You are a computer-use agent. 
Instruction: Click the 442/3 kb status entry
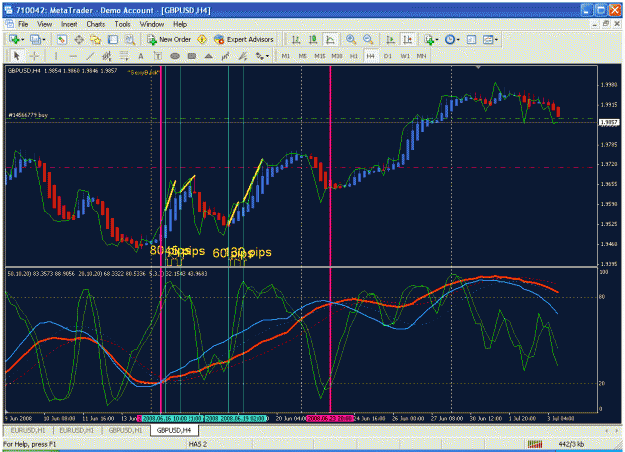(571, 444)
